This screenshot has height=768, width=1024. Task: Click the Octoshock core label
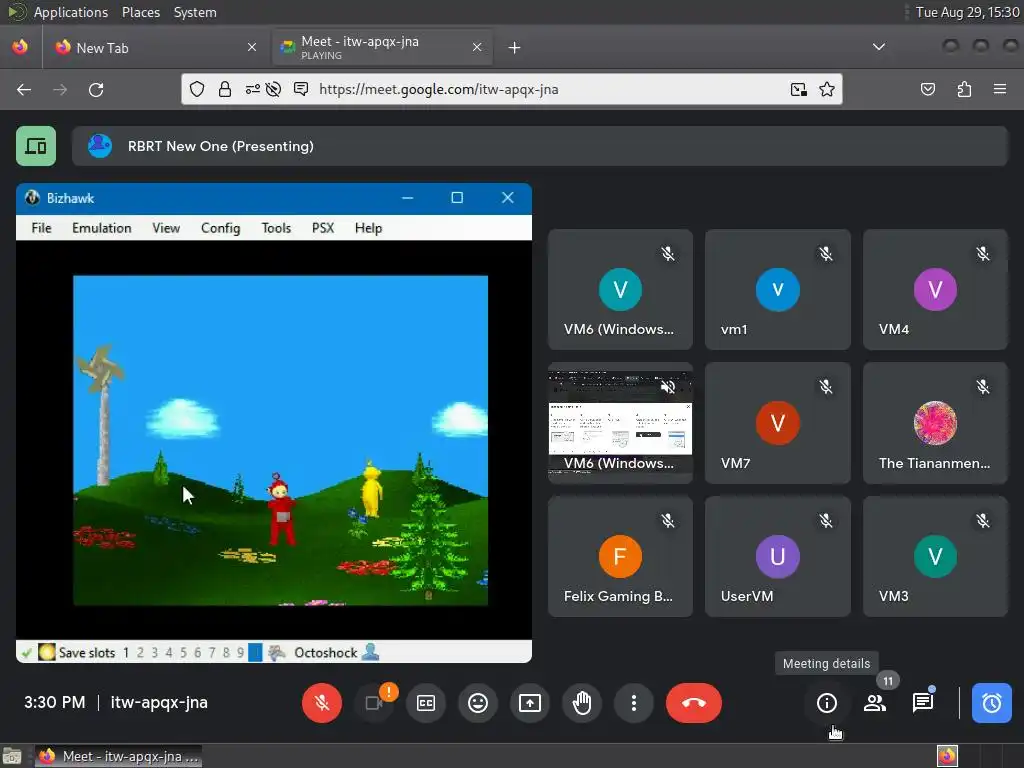coord(326,652)
